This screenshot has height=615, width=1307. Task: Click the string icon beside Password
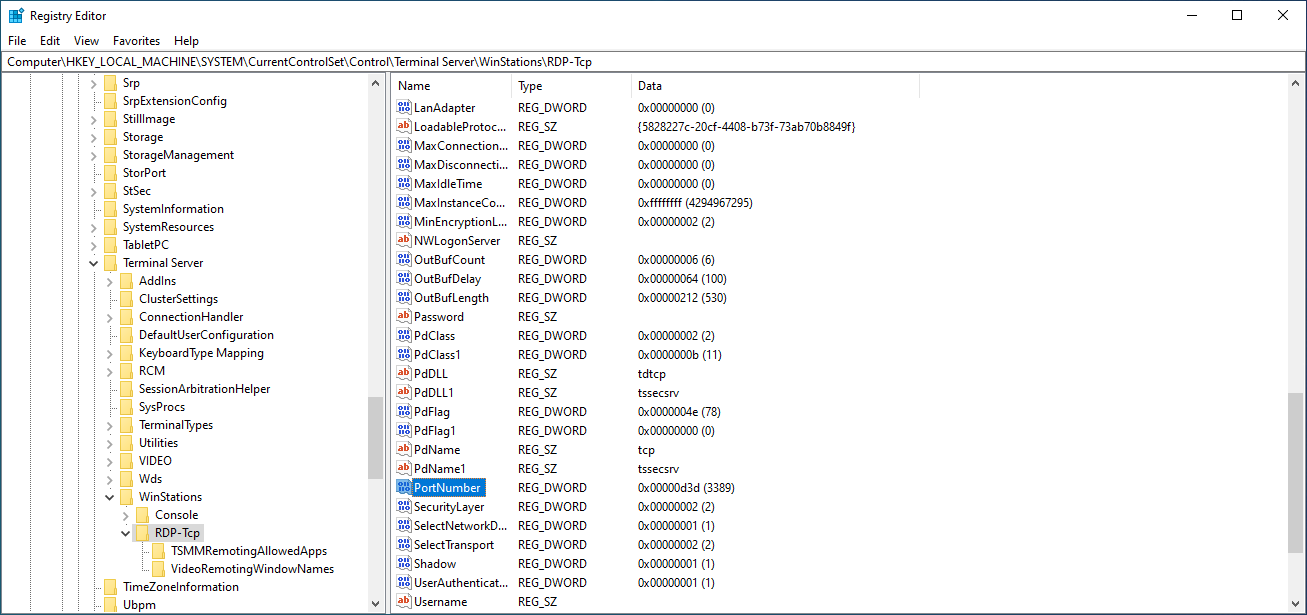tap(404, 316)
